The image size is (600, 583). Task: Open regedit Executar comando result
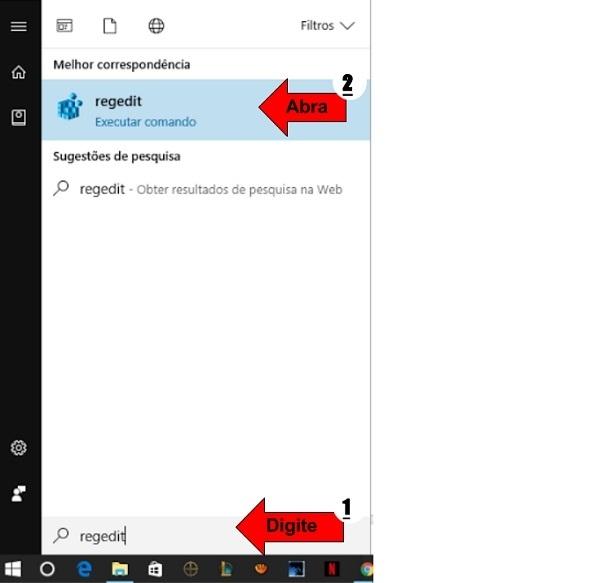point(206,110)
